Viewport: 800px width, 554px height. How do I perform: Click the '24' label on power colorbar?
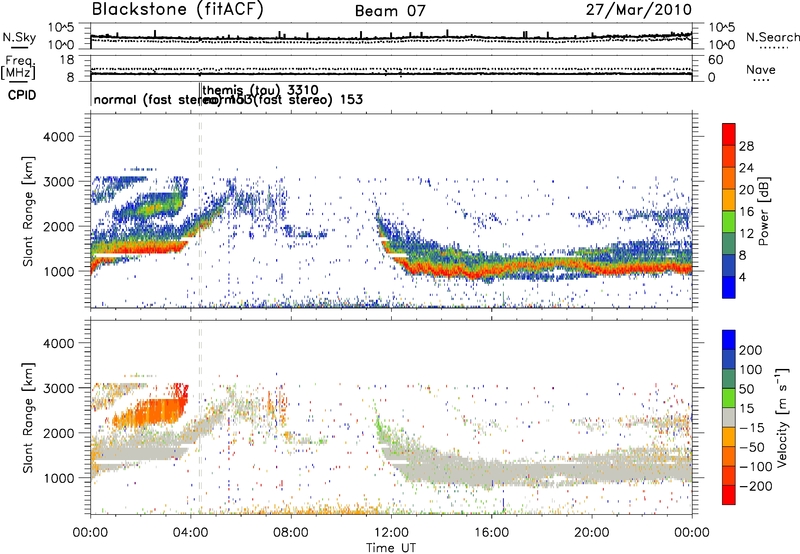(746, 168)
